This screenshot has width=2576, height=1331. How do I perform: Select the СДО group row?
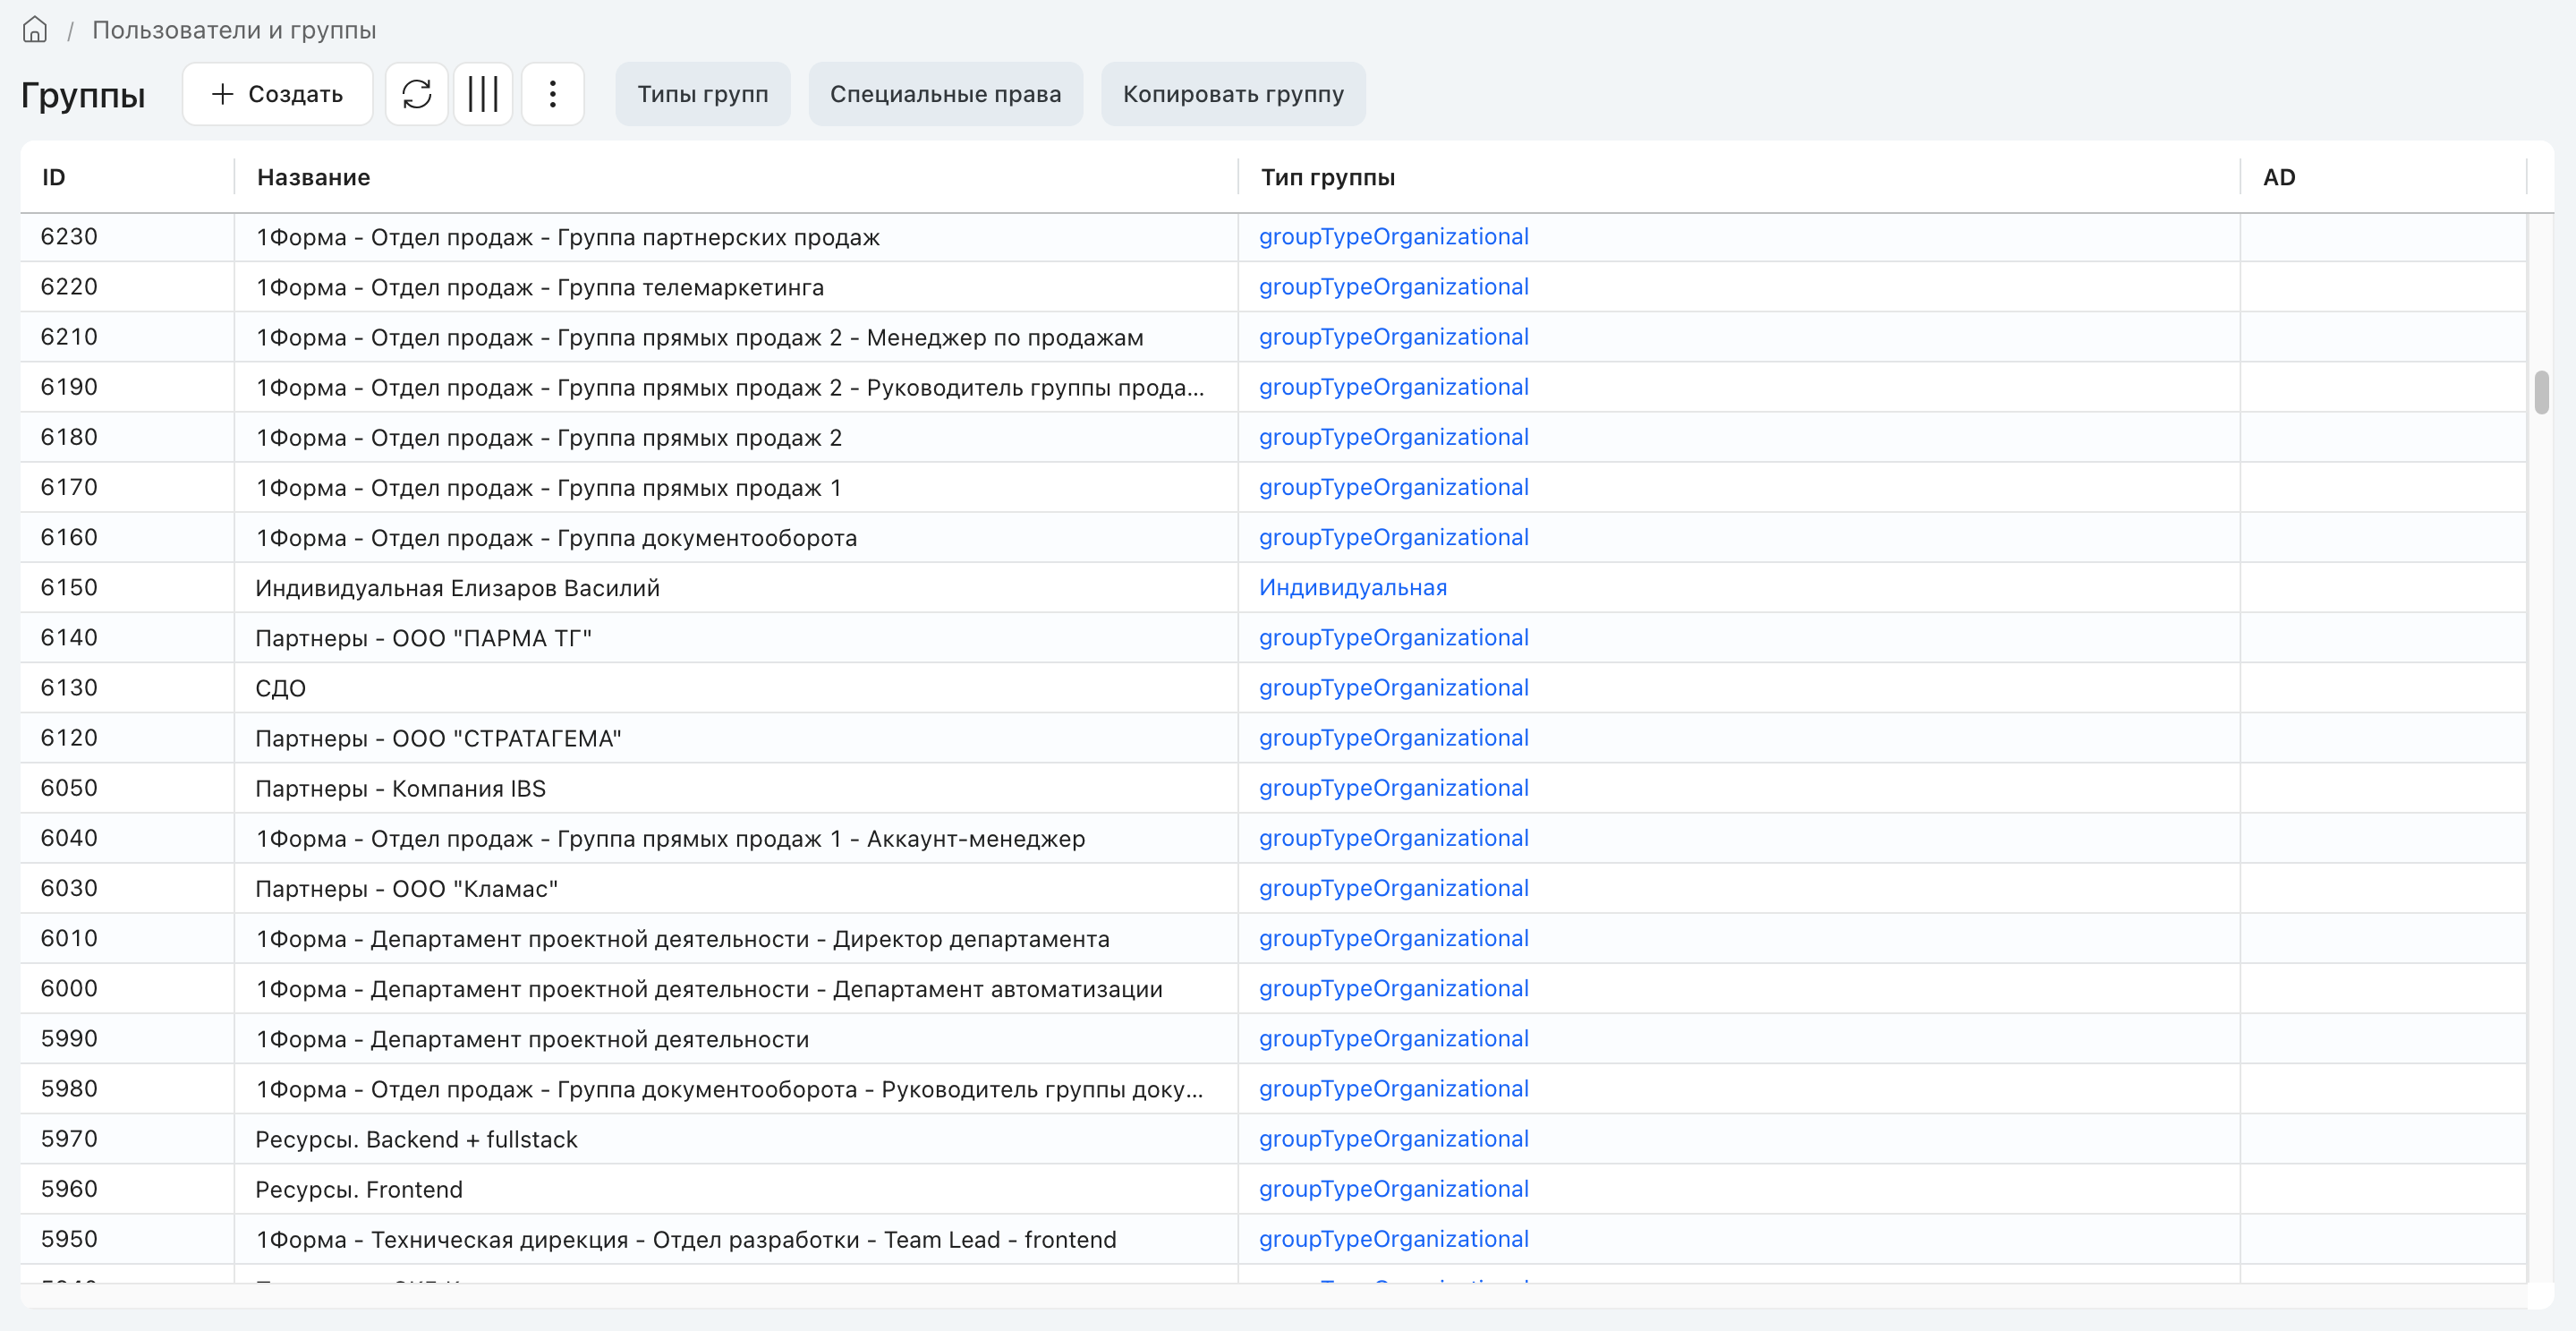pos(1273,688)
